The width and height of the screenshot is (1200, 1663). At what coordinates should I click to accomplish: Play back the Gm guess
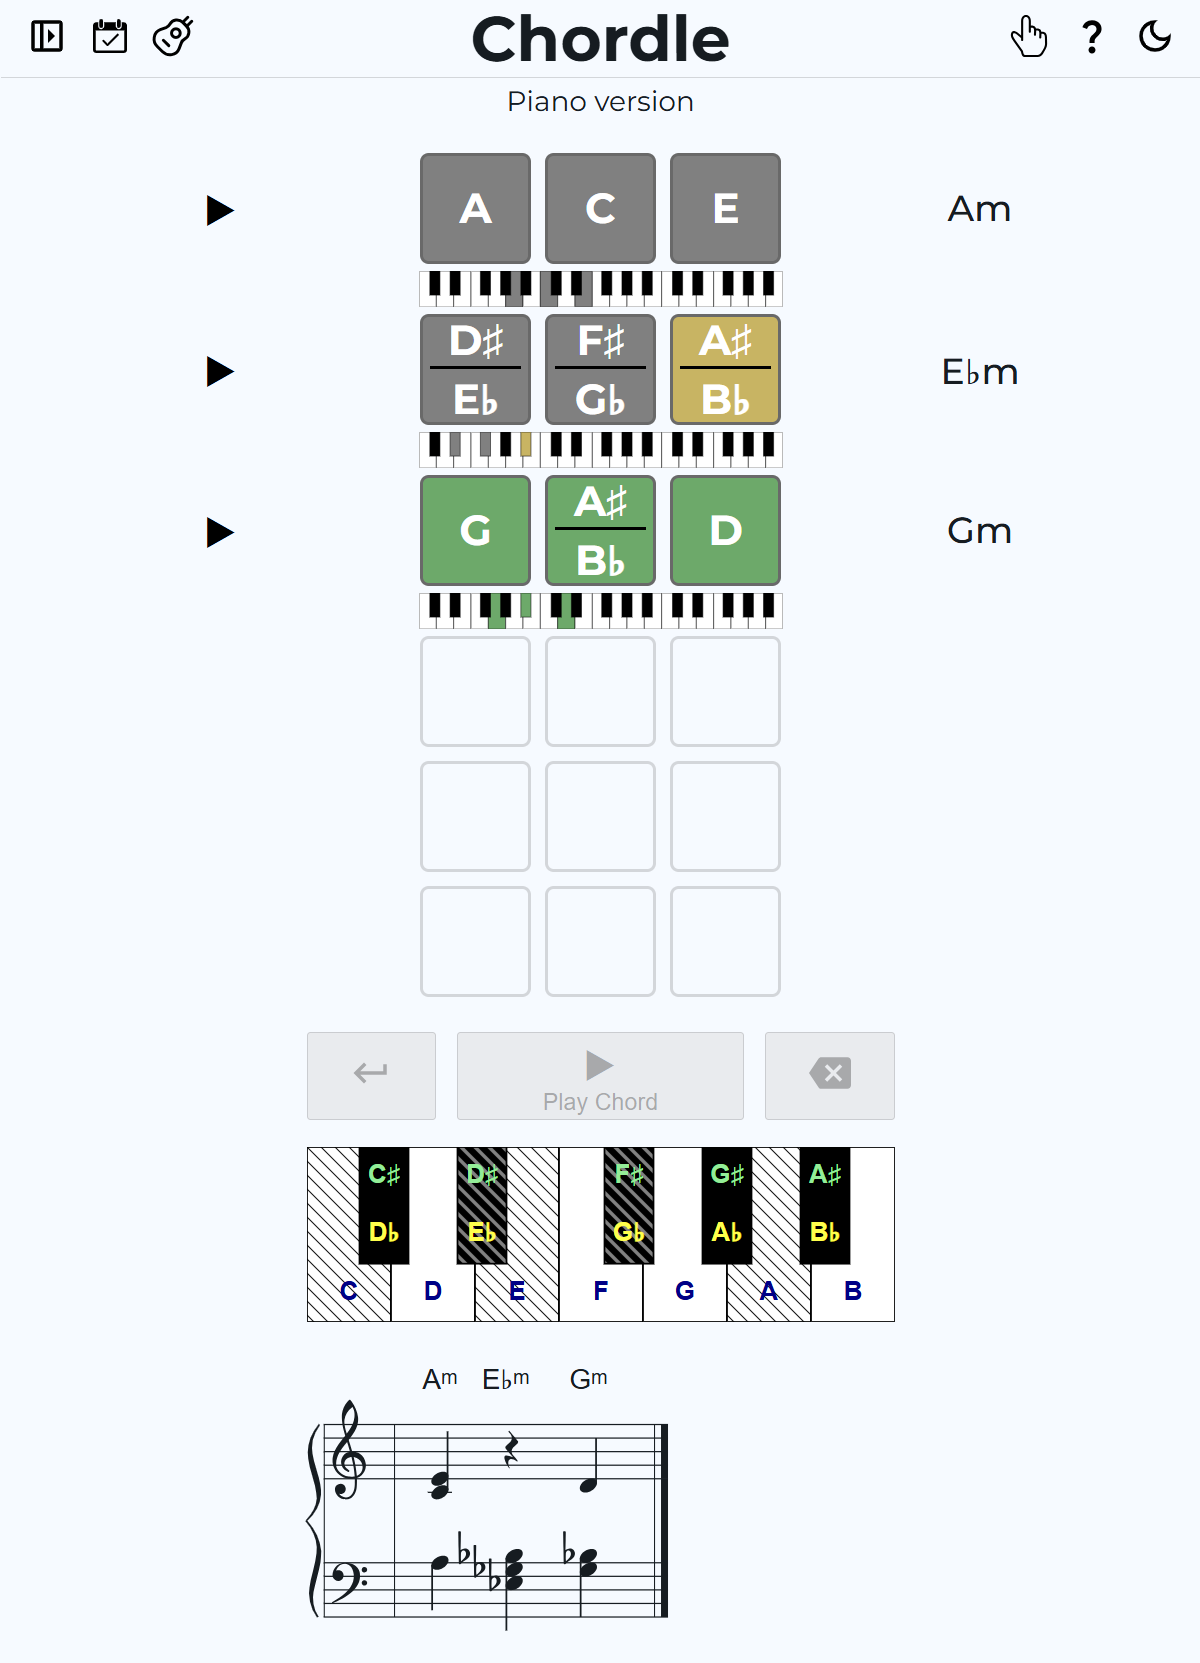tap(219, 531)
